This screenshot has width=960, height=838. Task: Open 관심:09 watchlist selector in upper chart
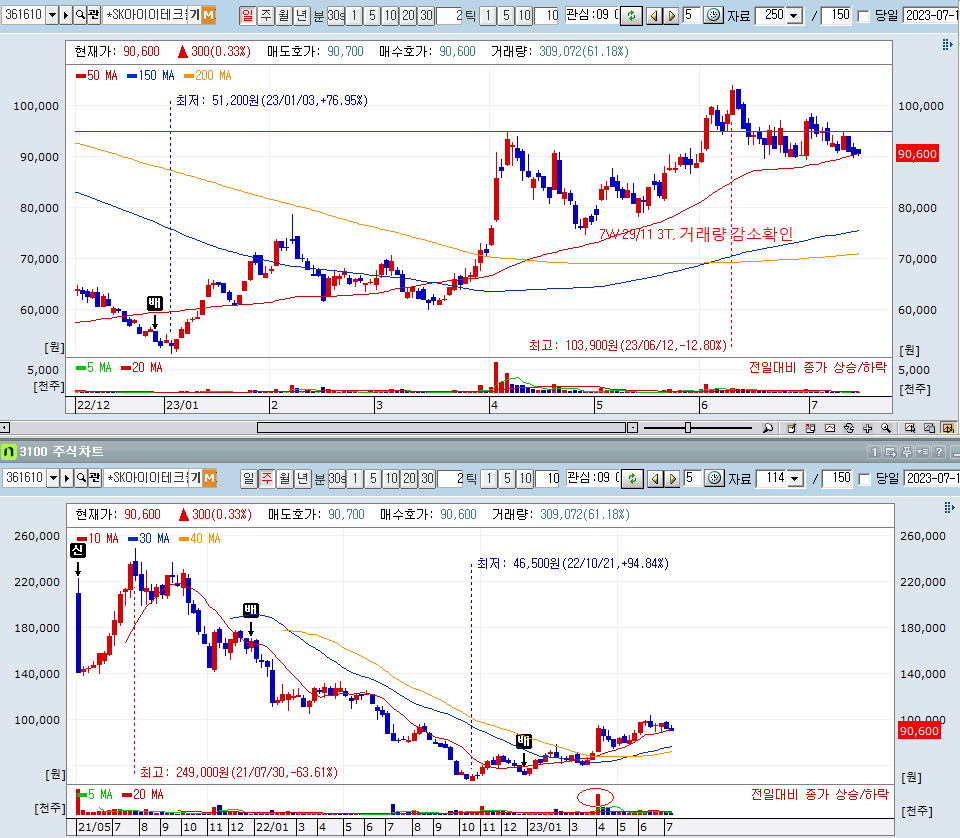(591, 15)
